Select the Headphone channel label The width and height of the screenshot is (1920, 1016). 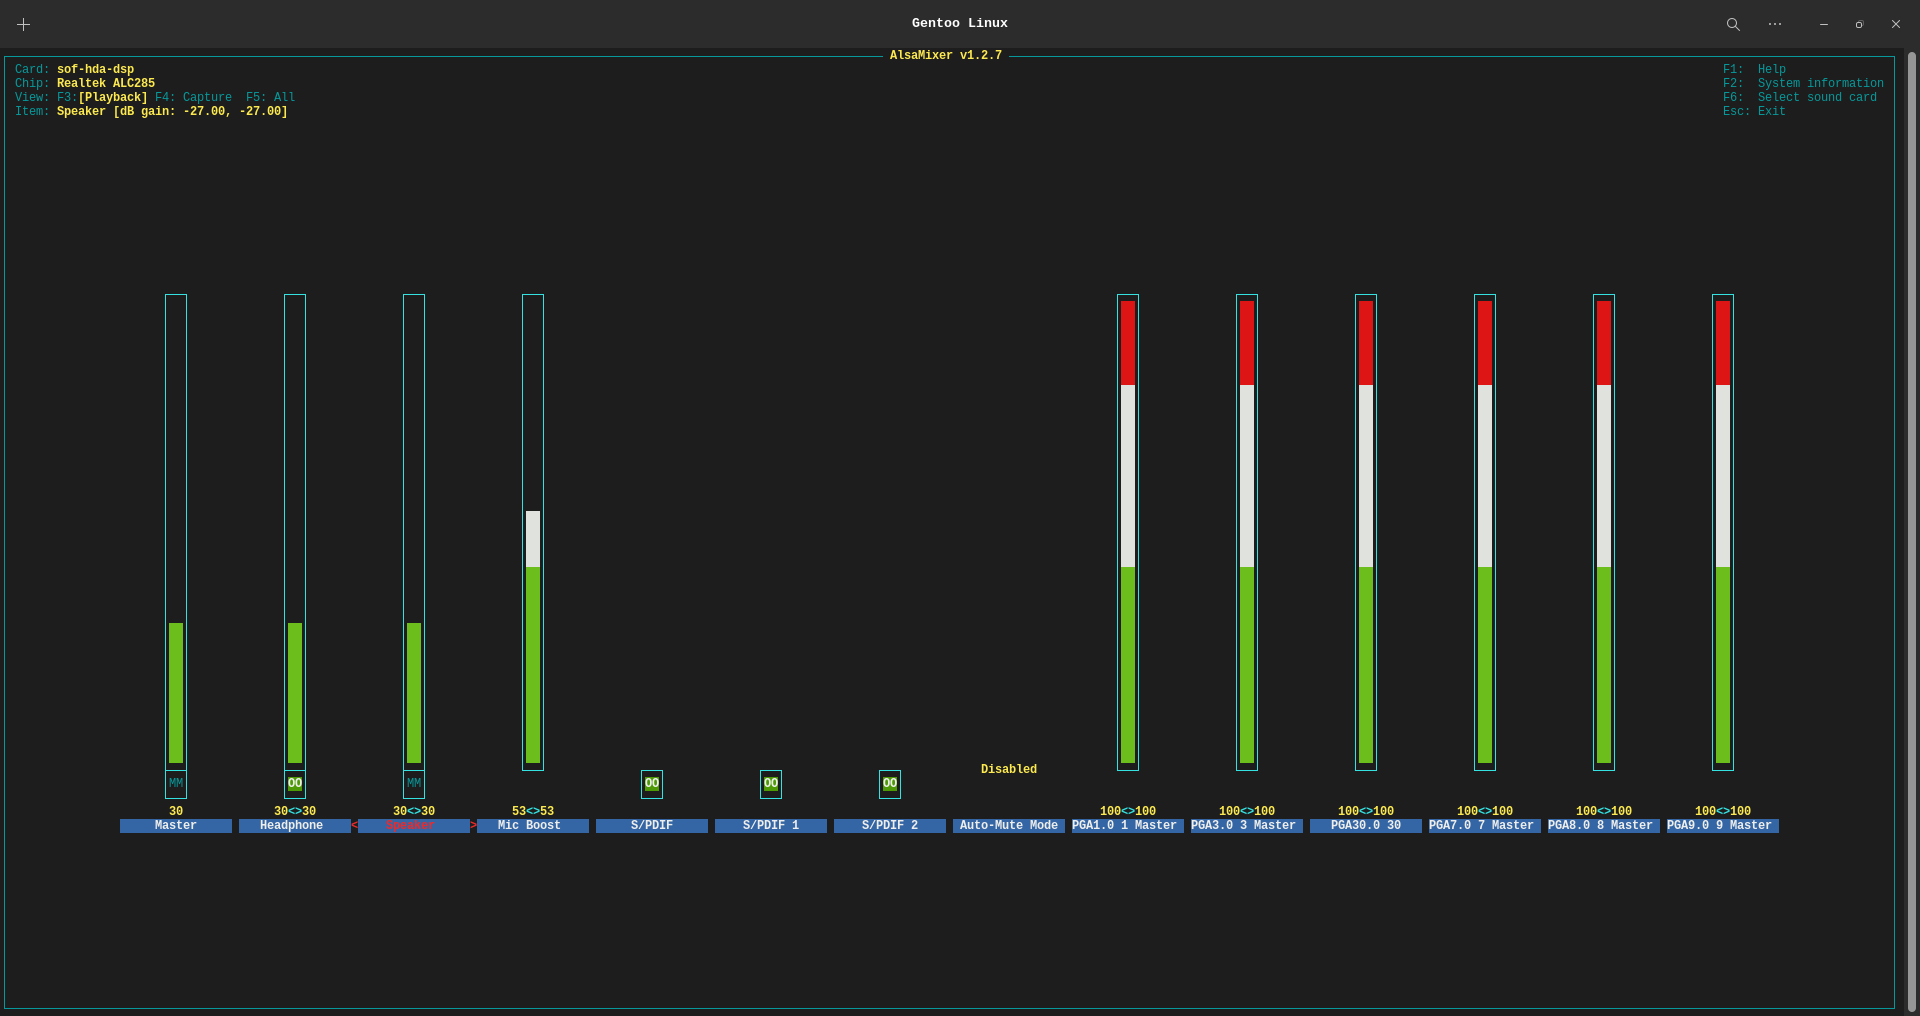click(x=295, y=826)
